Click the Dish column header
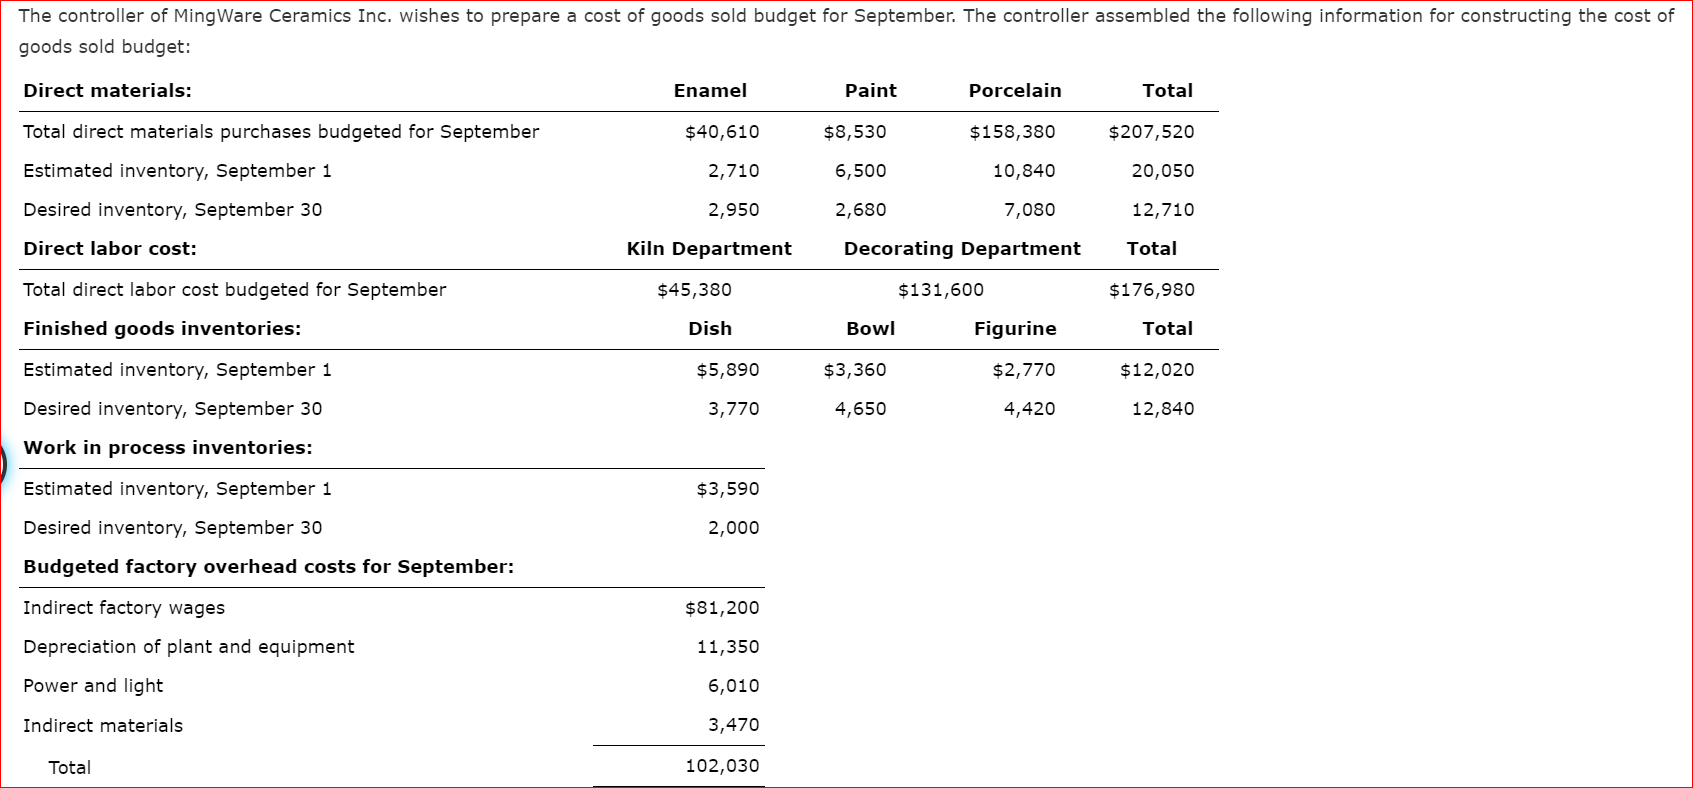This screenshot has height=788, width=1693. [x=710, y=329]
